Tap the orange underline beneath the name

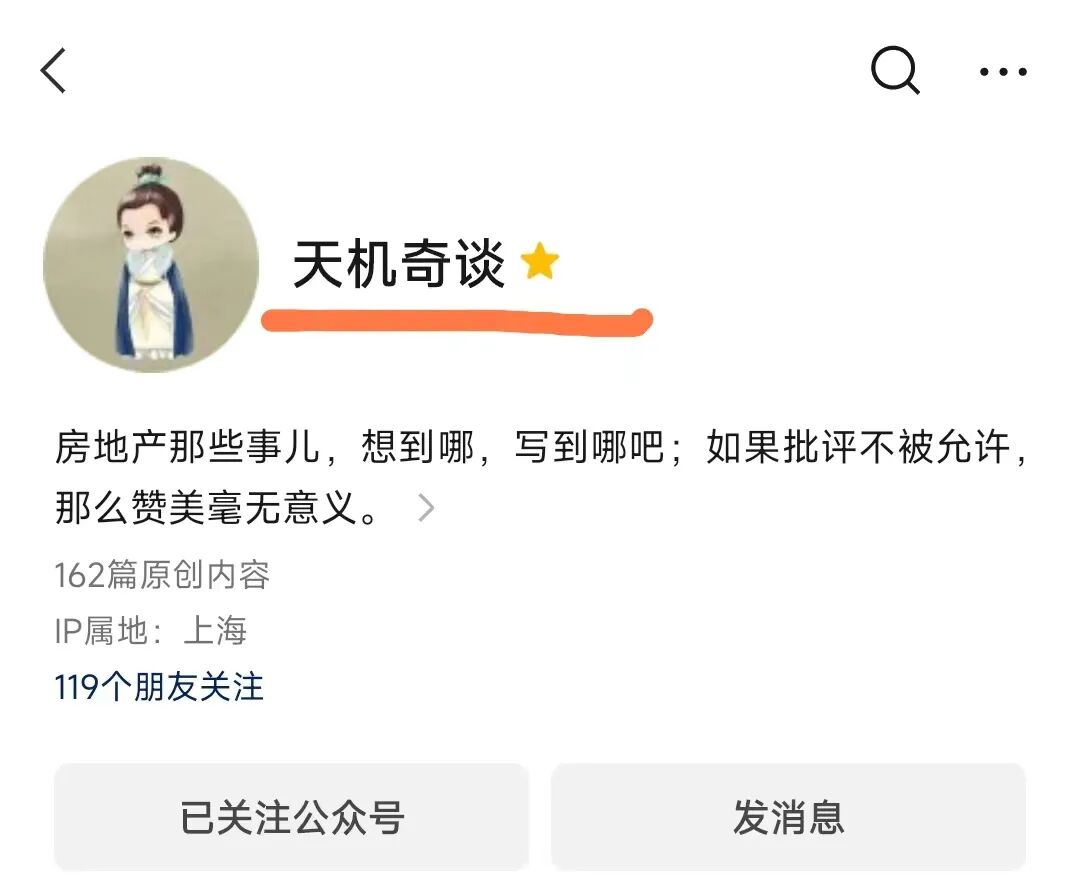(457, 322)
